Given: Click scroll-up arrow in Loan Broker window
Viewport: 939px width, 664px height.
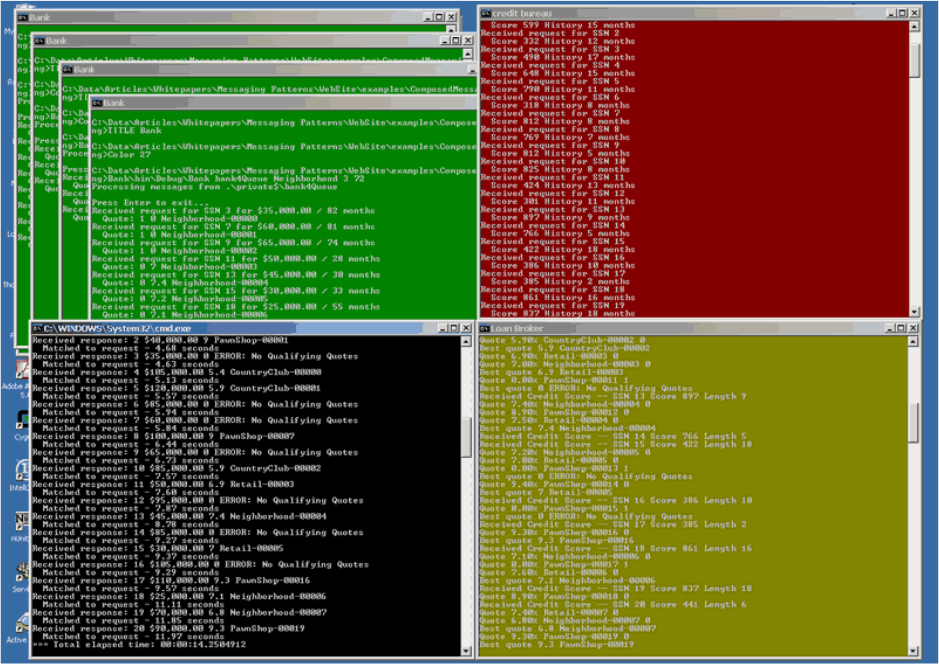Looking at the screenshot, I should pyautogui.click(x=913, y=341).
